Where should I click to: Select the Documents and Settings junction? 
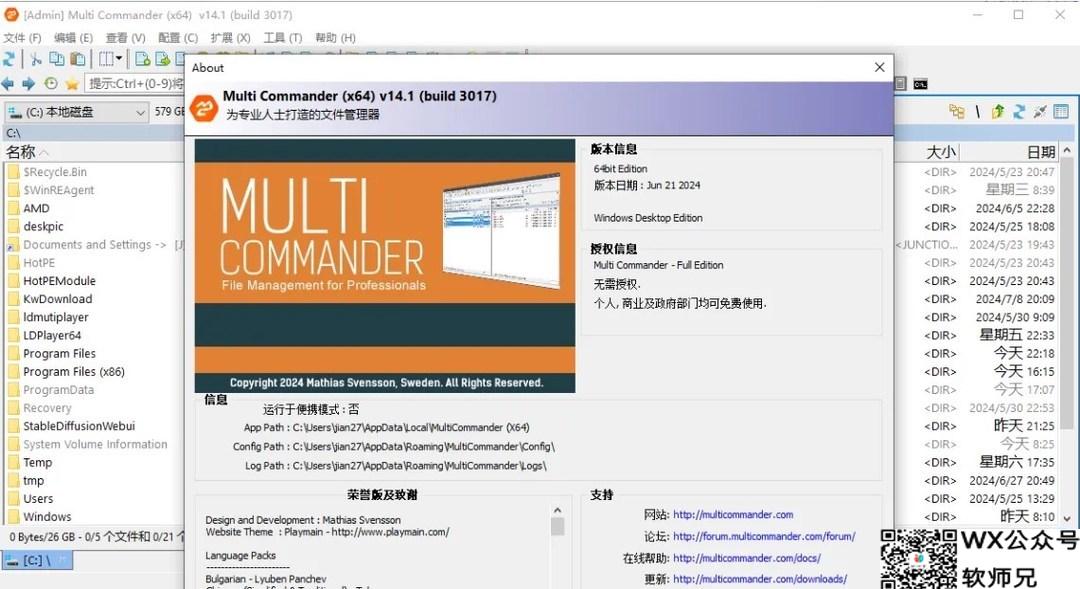tap(93, 245)
